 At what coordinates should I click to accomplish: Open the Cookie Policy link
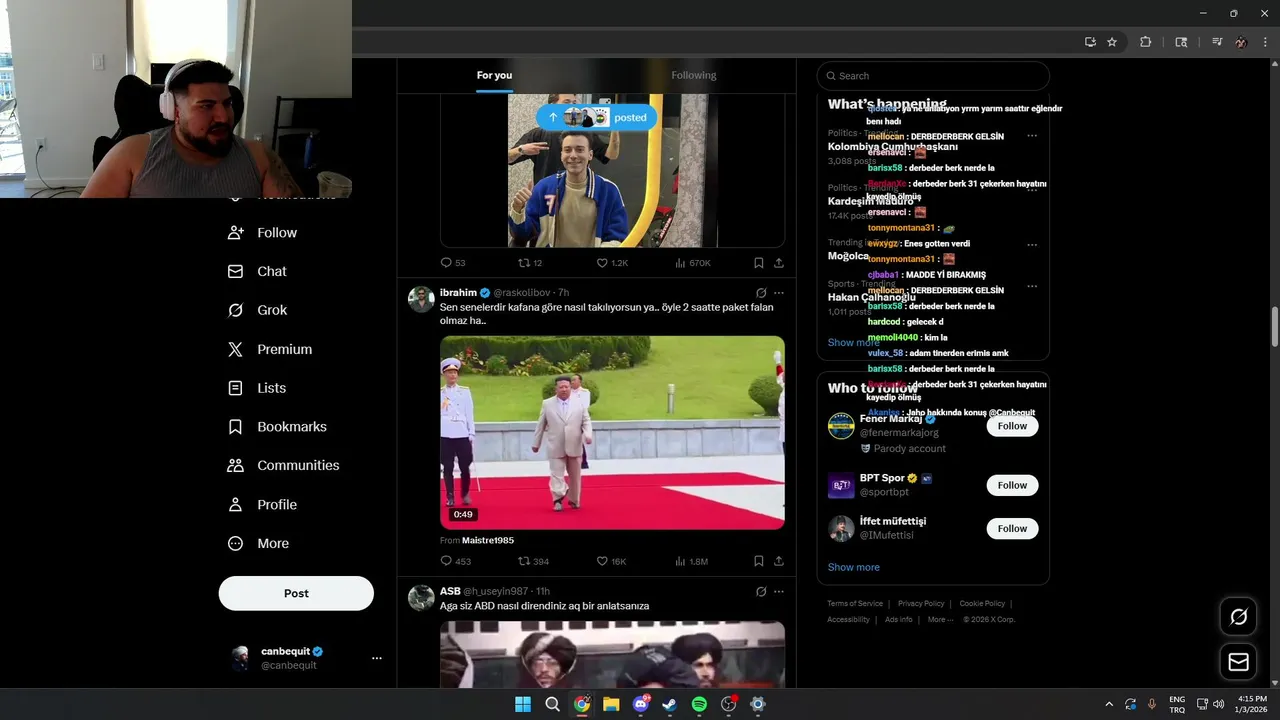pos(982,604)
